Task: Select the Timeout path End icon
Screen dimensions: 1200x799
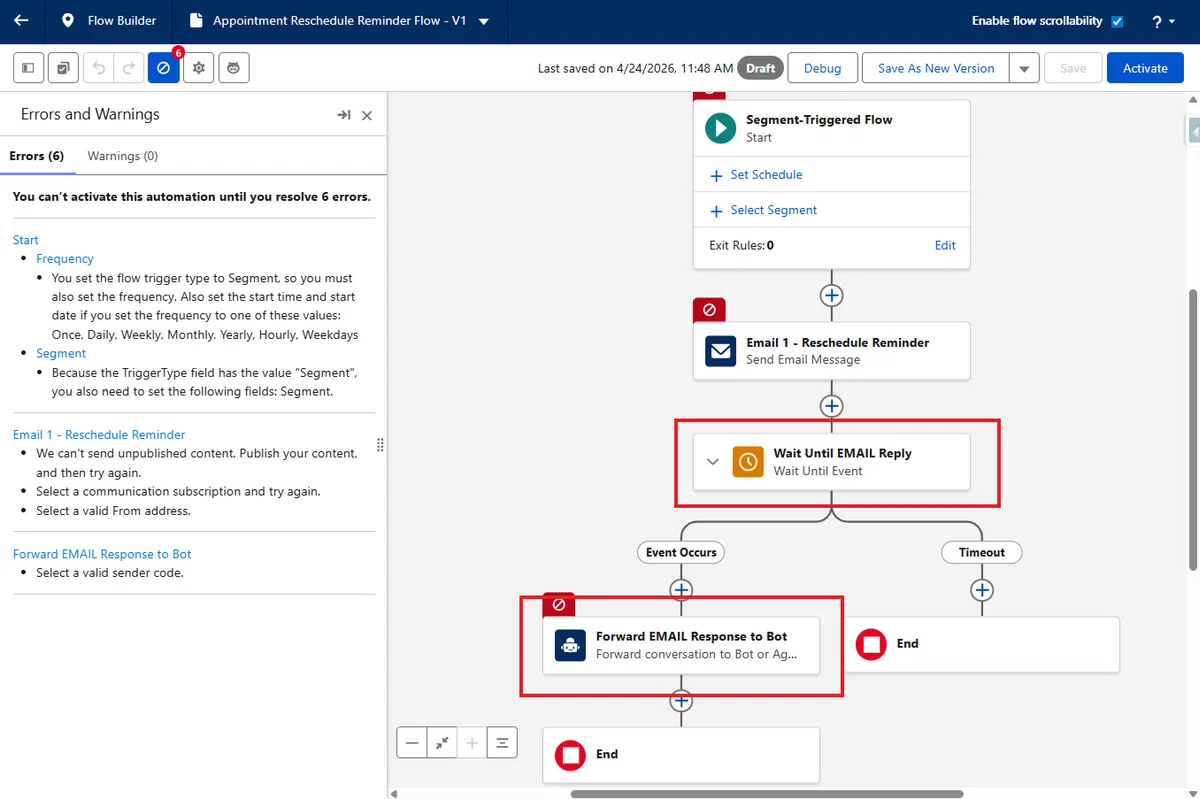Action: pos(871,644)
